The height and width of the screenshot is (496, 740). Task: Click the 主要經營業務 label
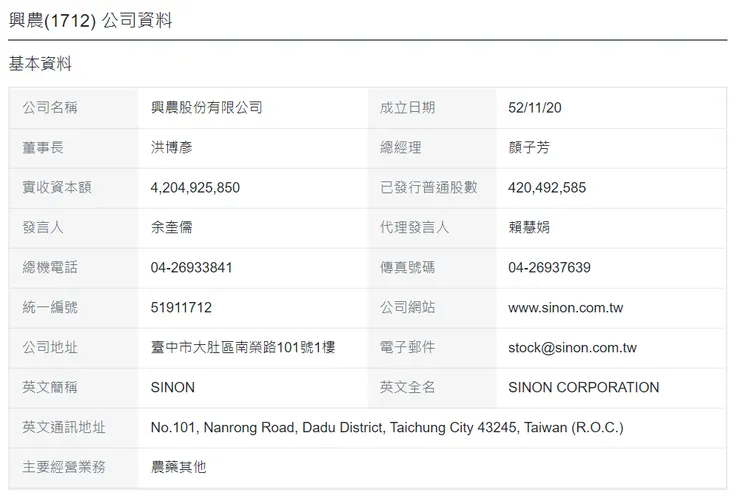pyautogui.click(x=64, y=467)
